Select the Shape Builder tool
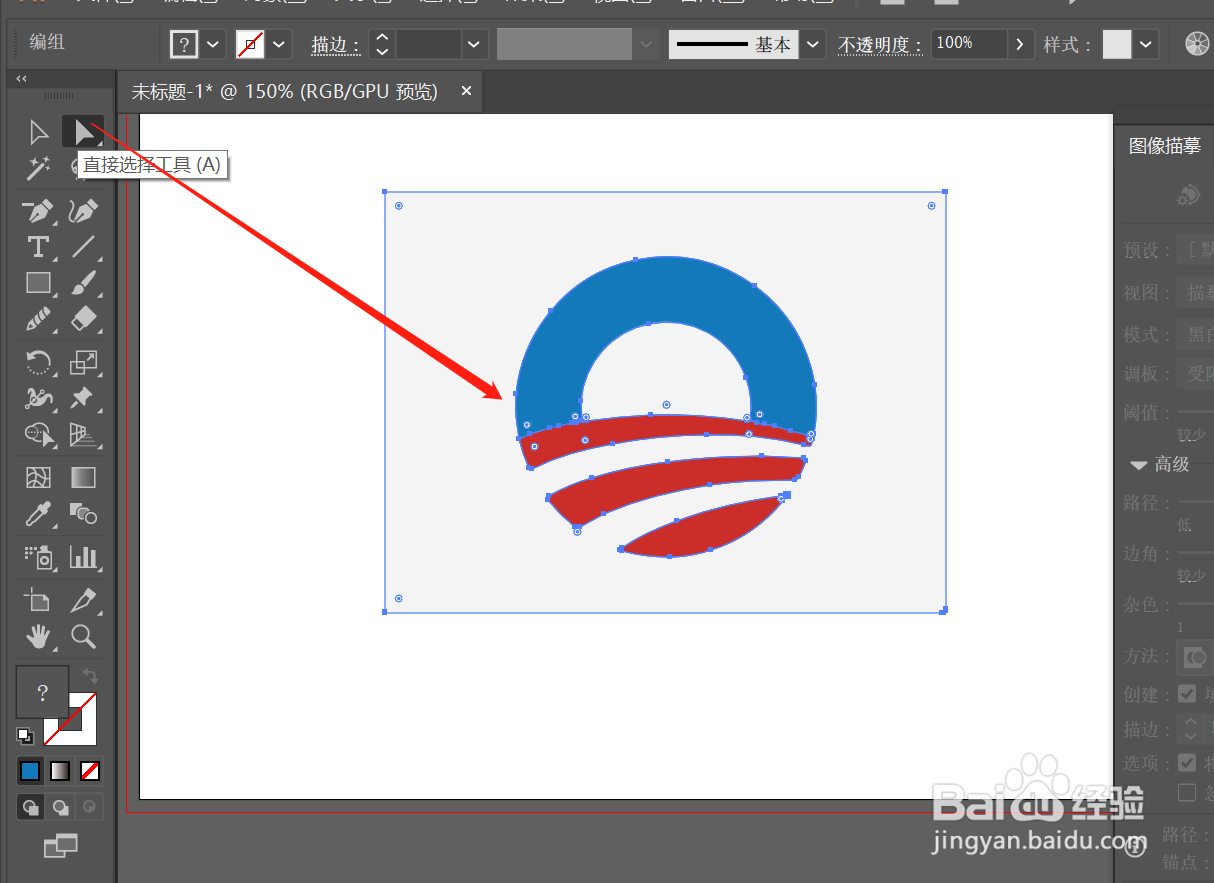The height and width of the screenshot is (883, 1214). (39, 434)
